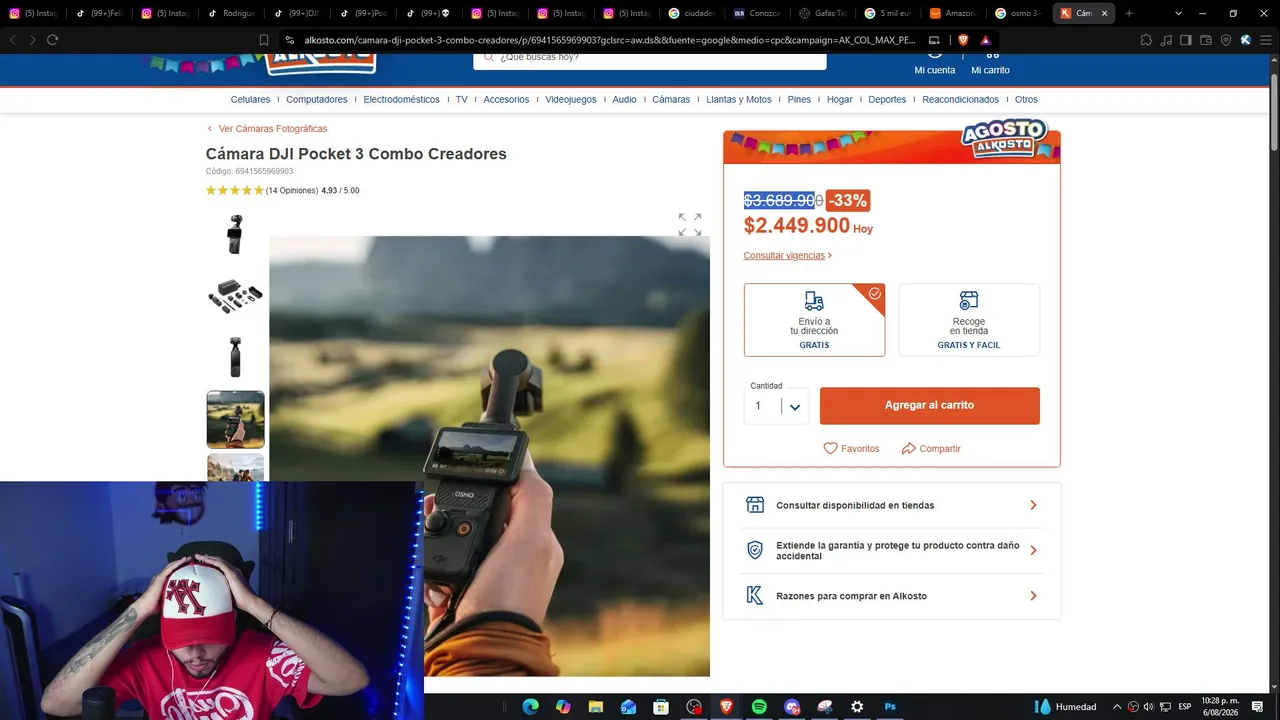Open Settings gear in the taskbar
This screenshot has width=1280, height=720.
click(x=857, y=707)
